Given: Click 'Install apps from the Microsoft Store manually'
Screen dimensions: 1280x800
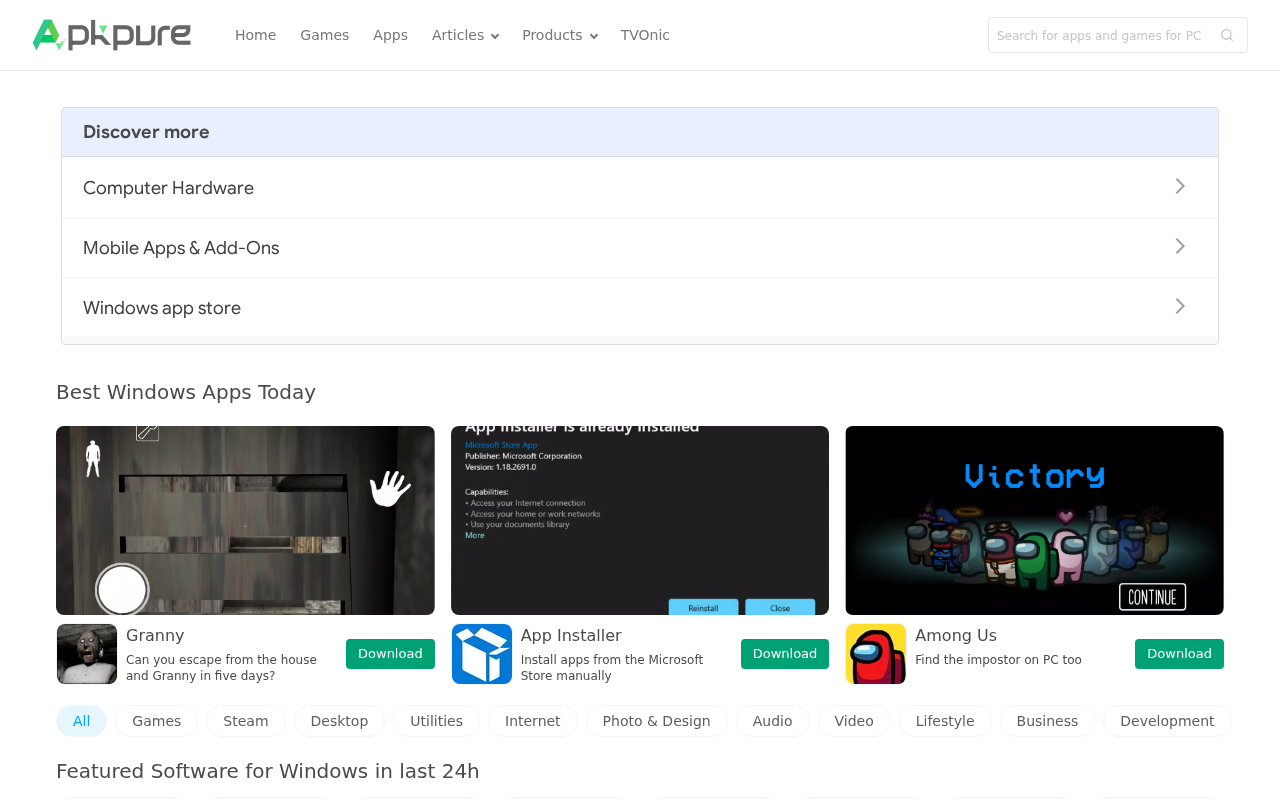Looking at the screenshot, I should (x=612, y=668).
